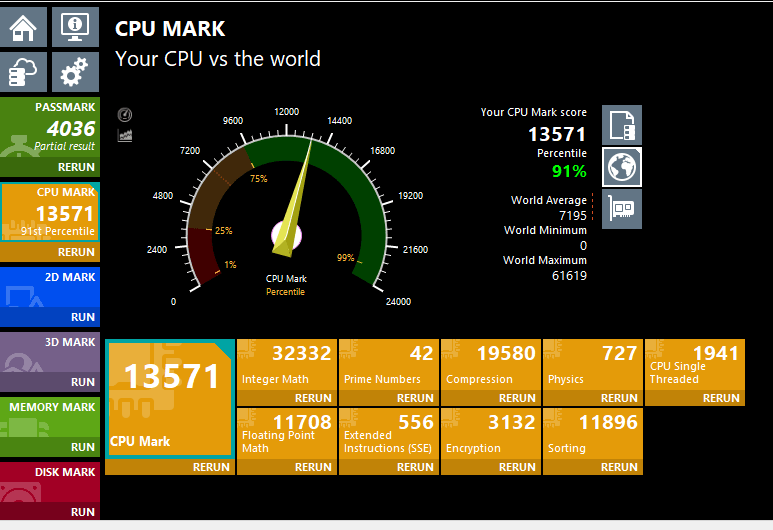The image size is (773, 530).
Task: Click the orange Percentile label under gauge
Action: click(x=285, y=292)
